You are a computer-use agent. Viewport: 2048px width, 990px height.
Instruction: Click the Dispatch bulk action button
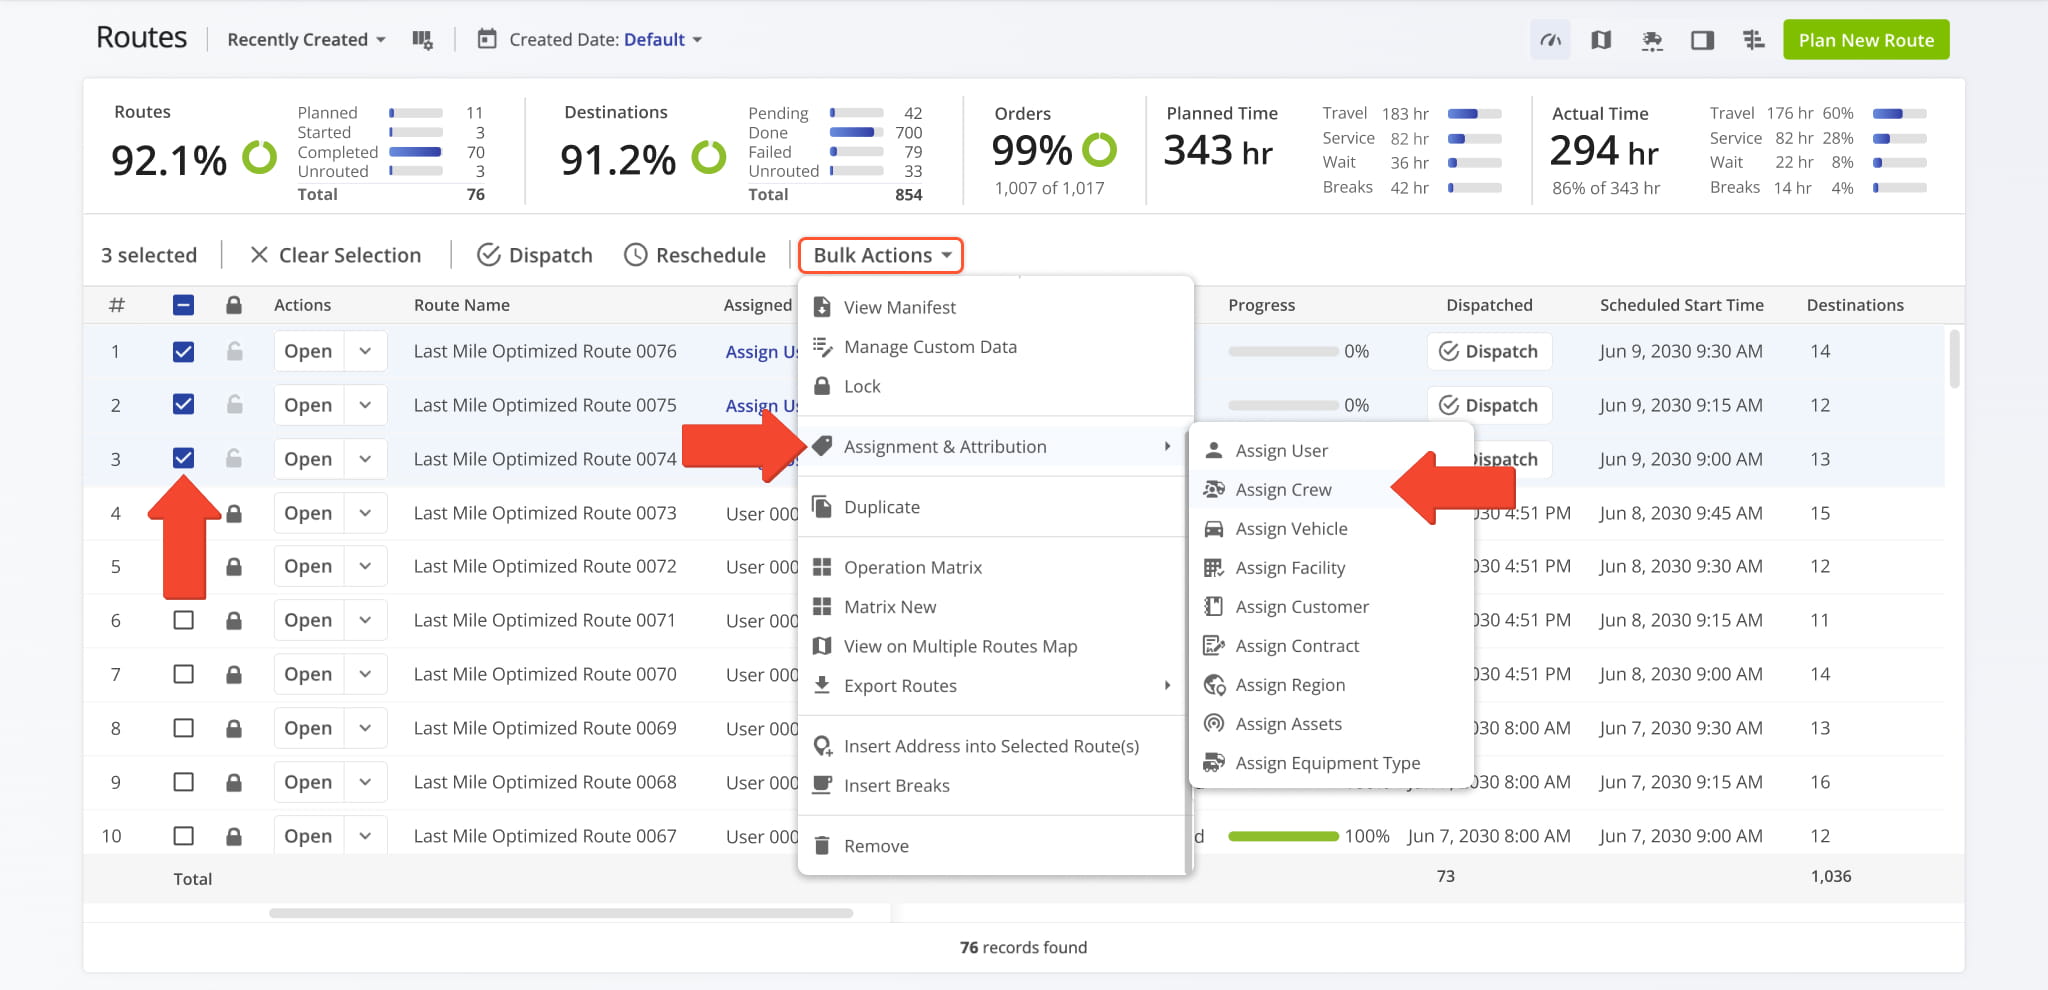[535, 255]
